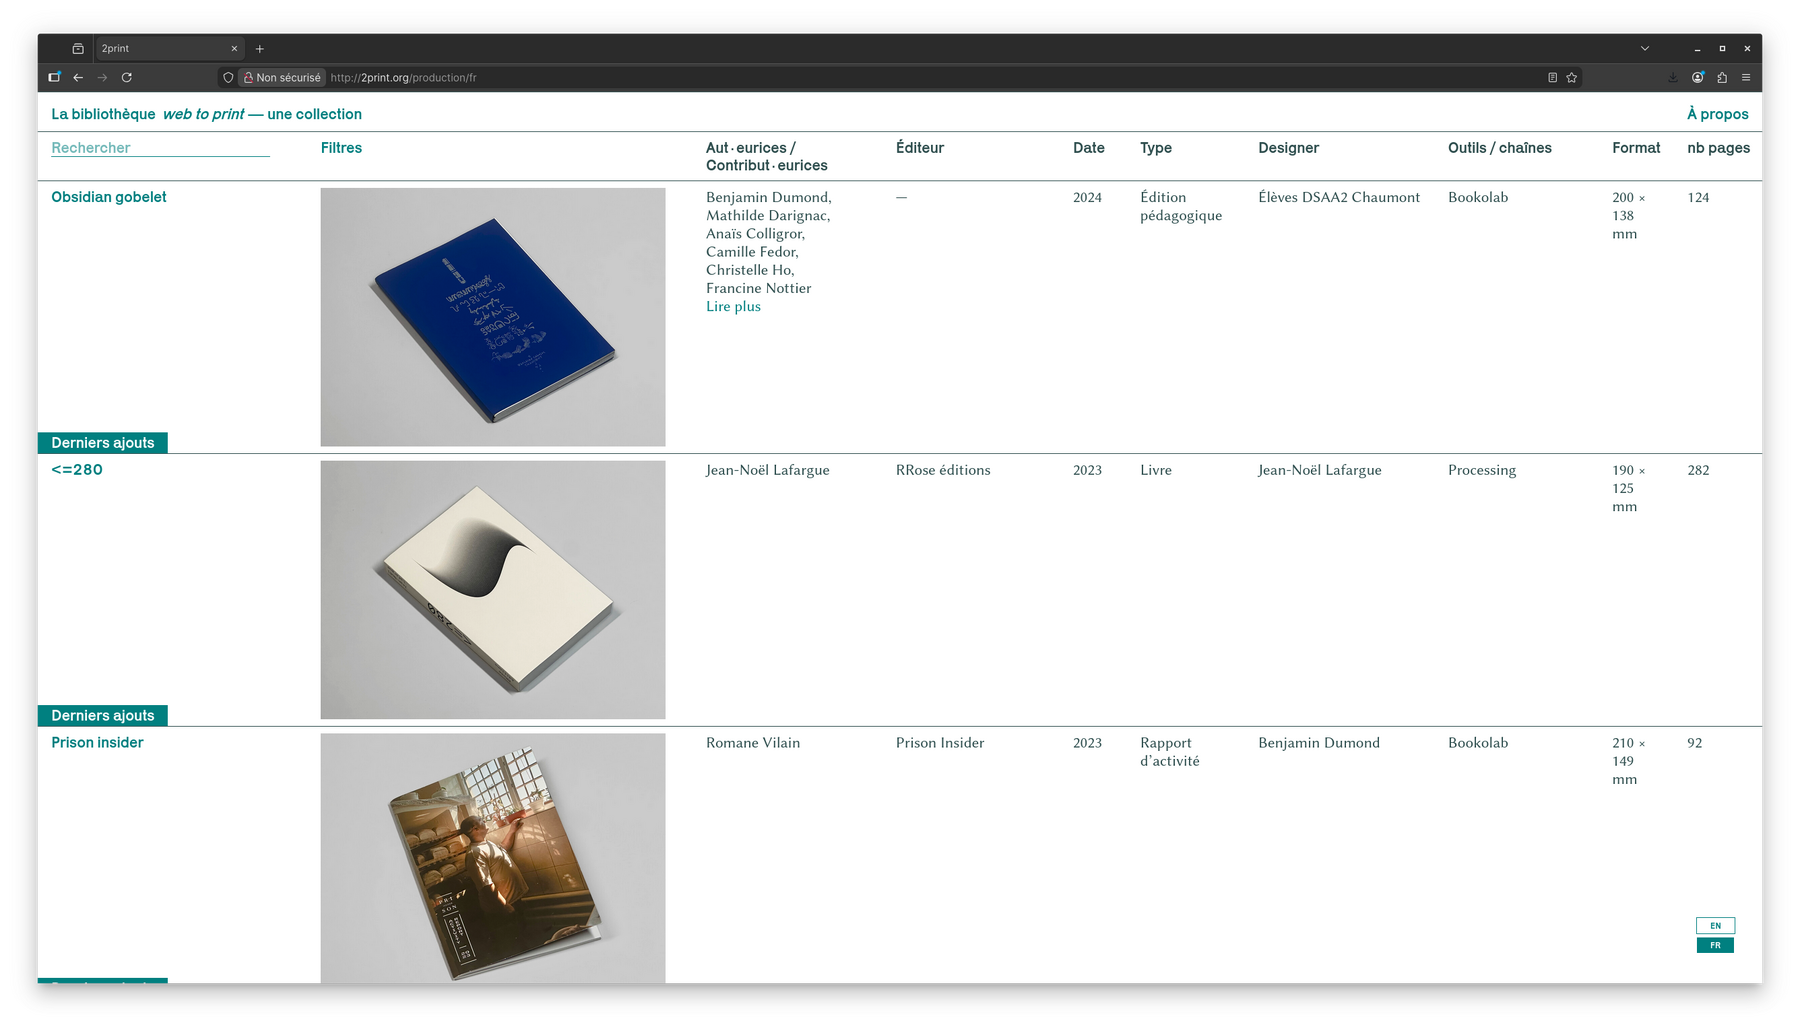Sort by the Format column header
Viewport: 1800px width, 1025px height.
pos(1635,148)
